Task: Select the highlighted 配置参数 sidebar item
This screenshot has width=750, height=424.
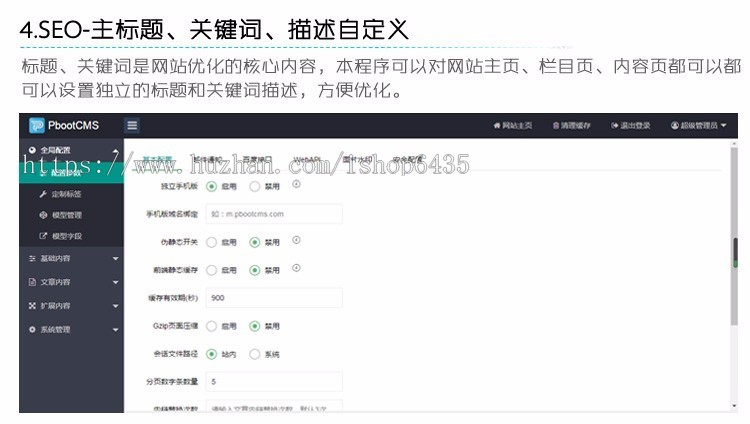Action: [x=71, y=173]
